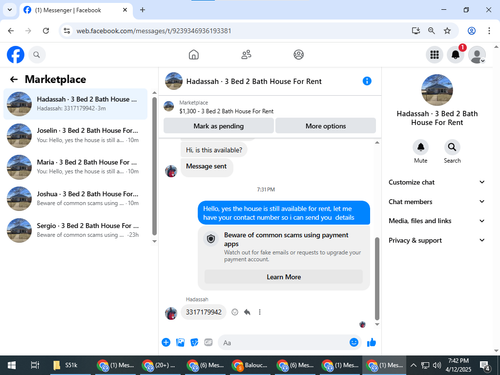Viewport: 500px width, 375px height.
Task: Open the browser zoom magnifier icon
Action: point(431,31)
